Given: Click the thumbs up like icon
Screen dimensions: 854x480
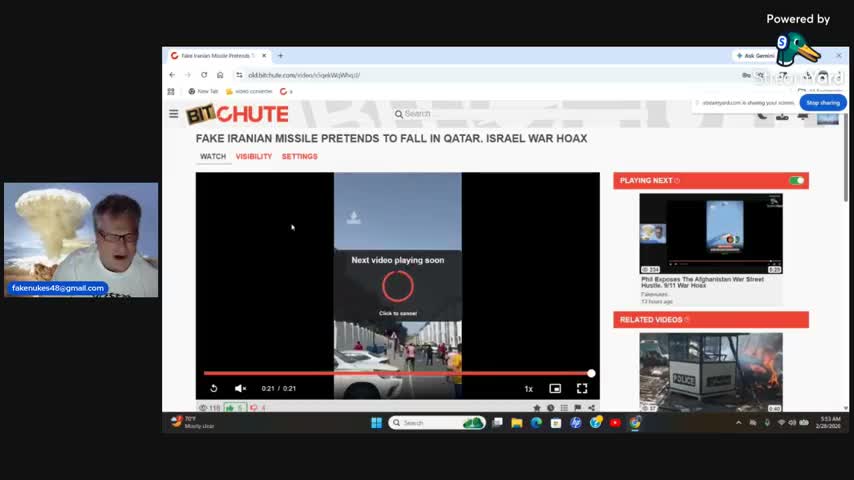Looking at the screenshot, I should [230, 408].
